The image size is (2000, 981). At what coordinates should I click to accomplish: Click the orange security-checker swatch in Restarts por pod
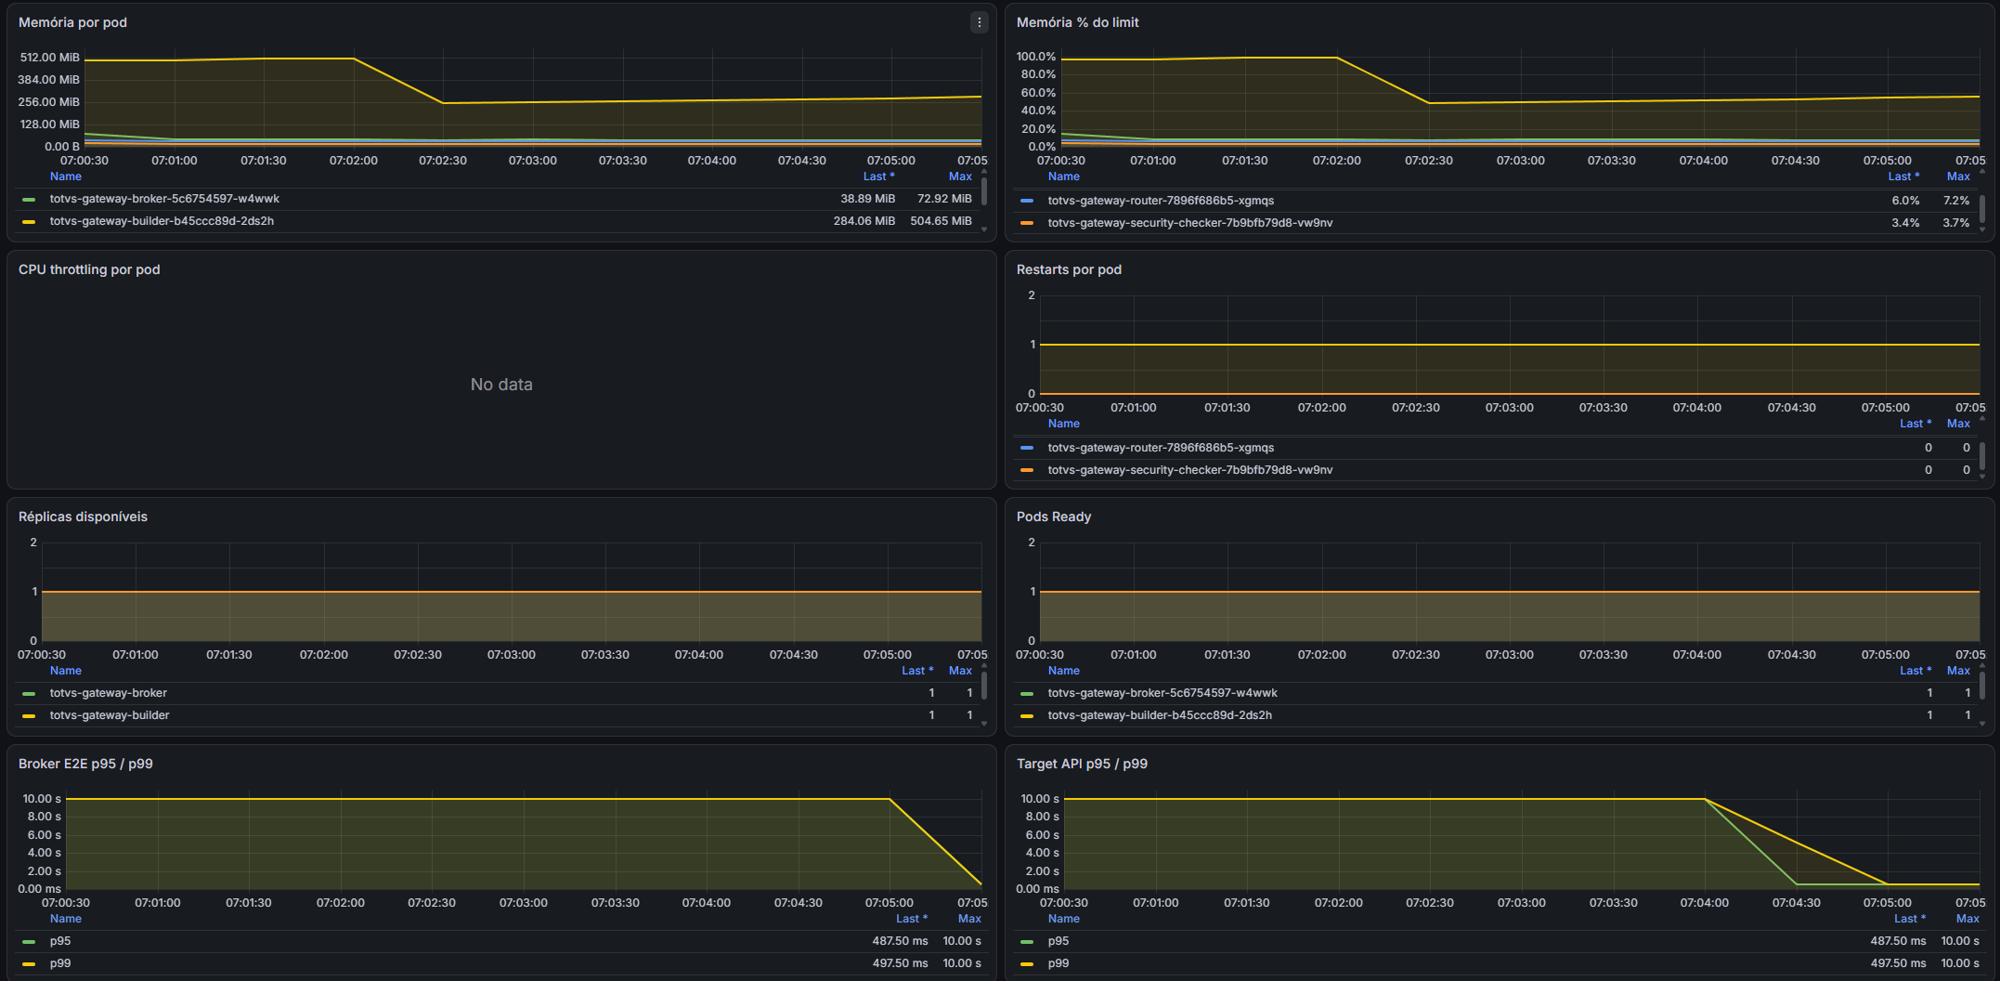[1027, 470]
